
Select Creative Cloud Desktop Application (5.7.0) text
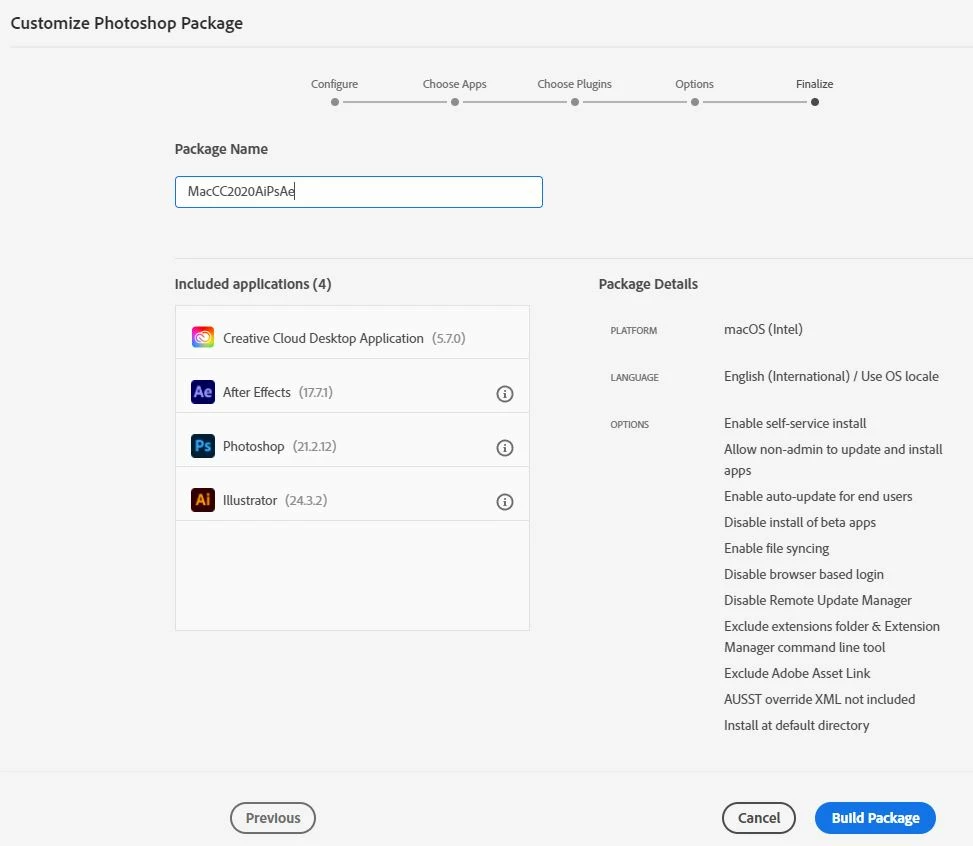344,338
